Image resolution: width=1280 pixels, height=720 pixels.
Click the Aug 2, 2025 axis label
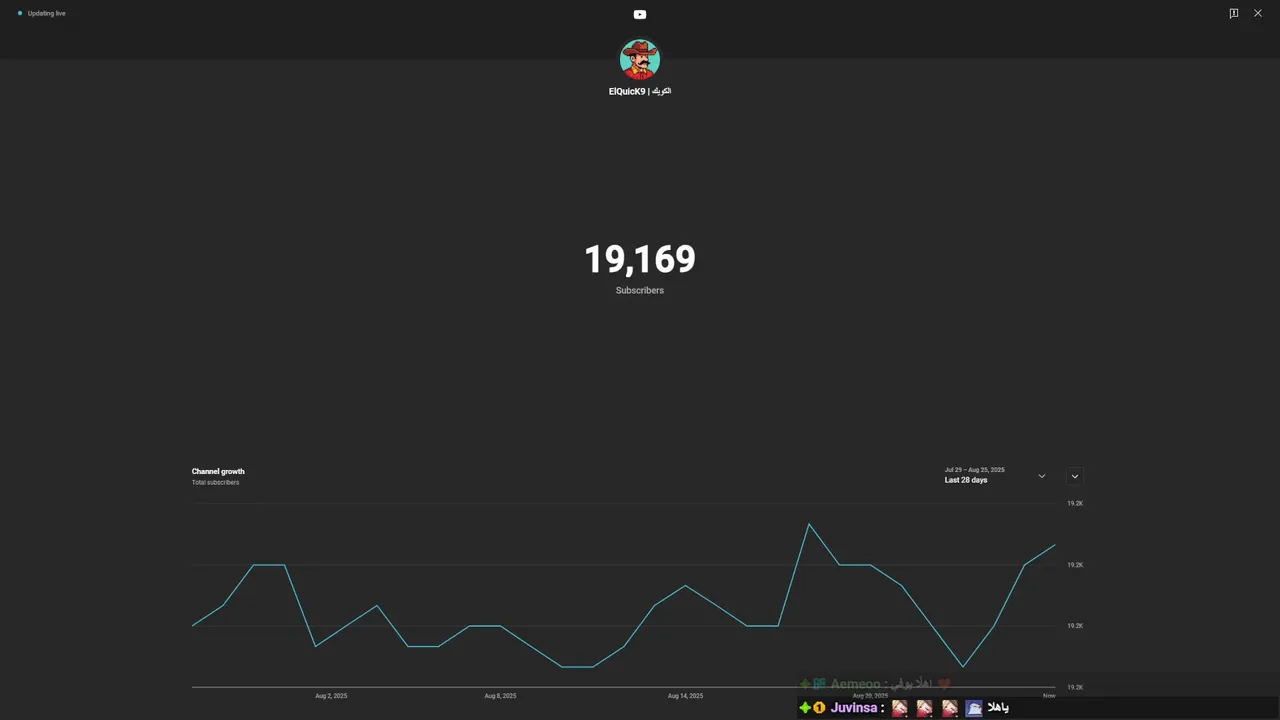[x=331, y=695]
